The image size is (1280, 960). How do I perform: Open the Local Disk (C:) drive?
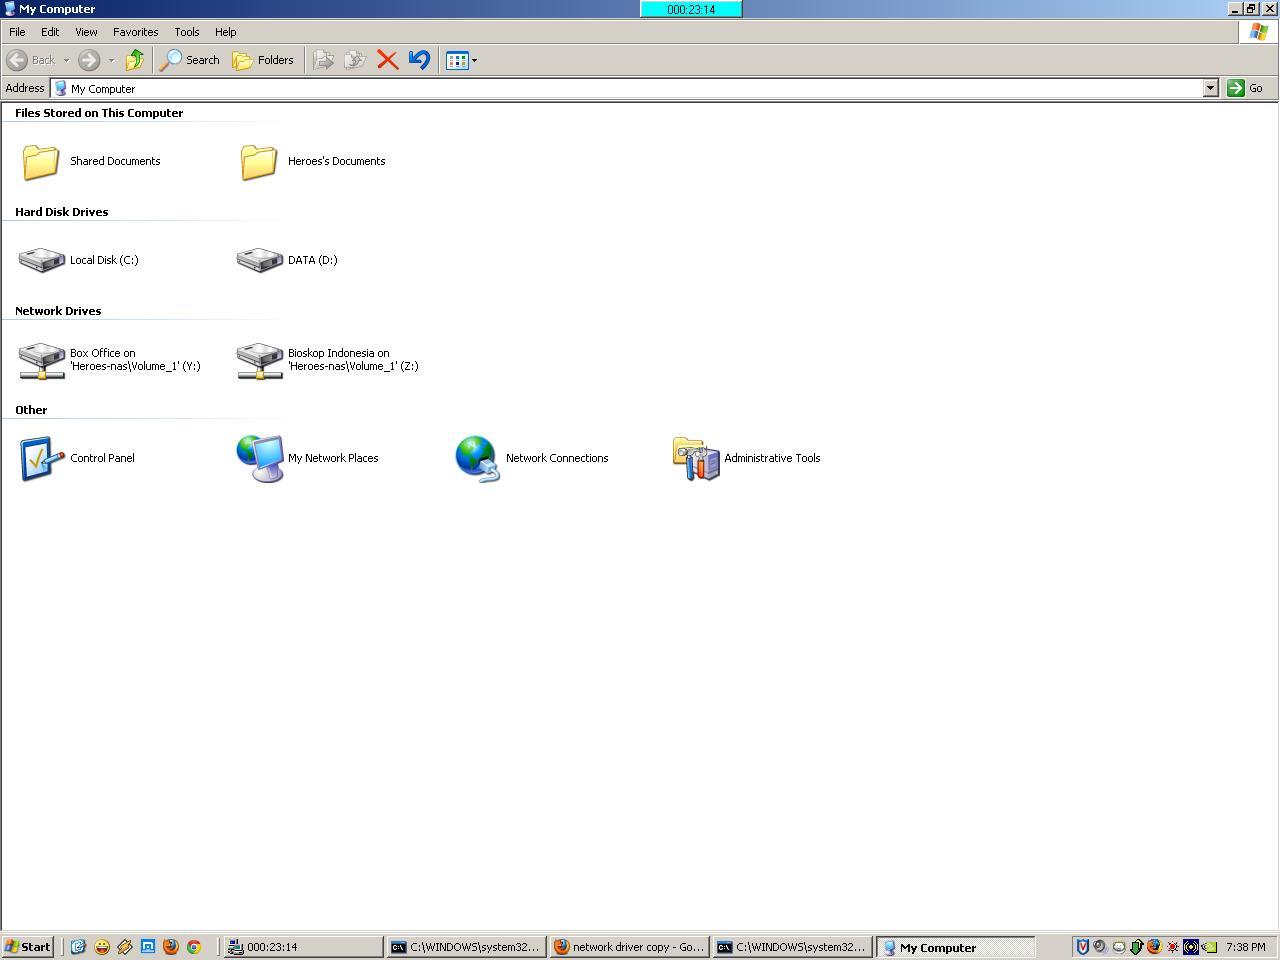coord(42,260)
